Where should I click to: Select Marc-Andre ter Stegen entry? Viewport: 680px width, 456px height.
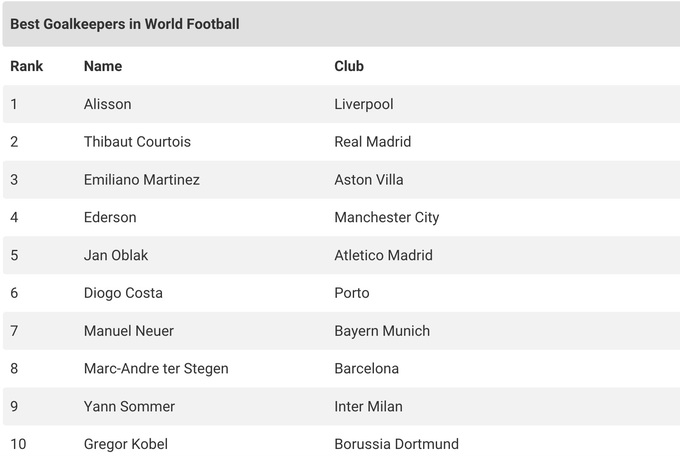[x=156, y=368]
